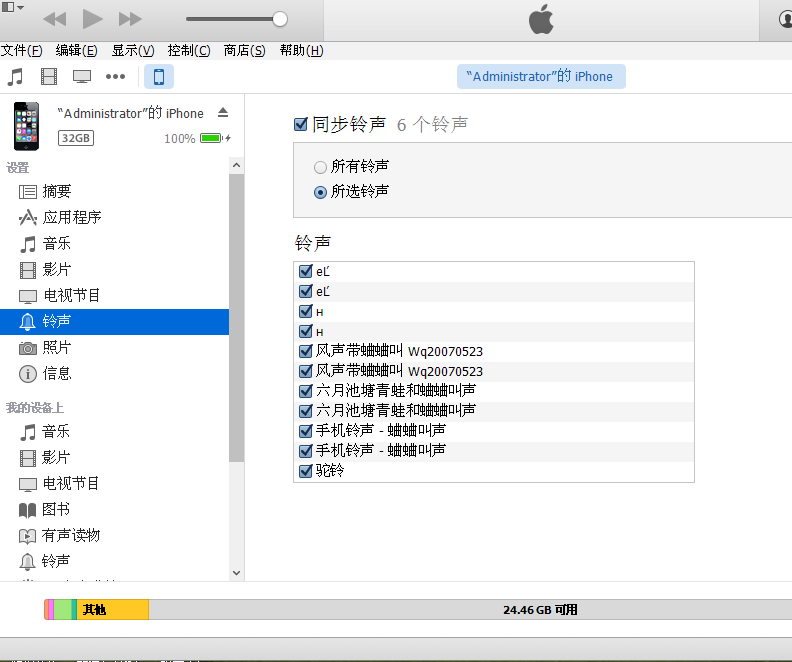Start playback with the Play button
This screenshot has width=792, height=662.
click(x=92, y=19)
